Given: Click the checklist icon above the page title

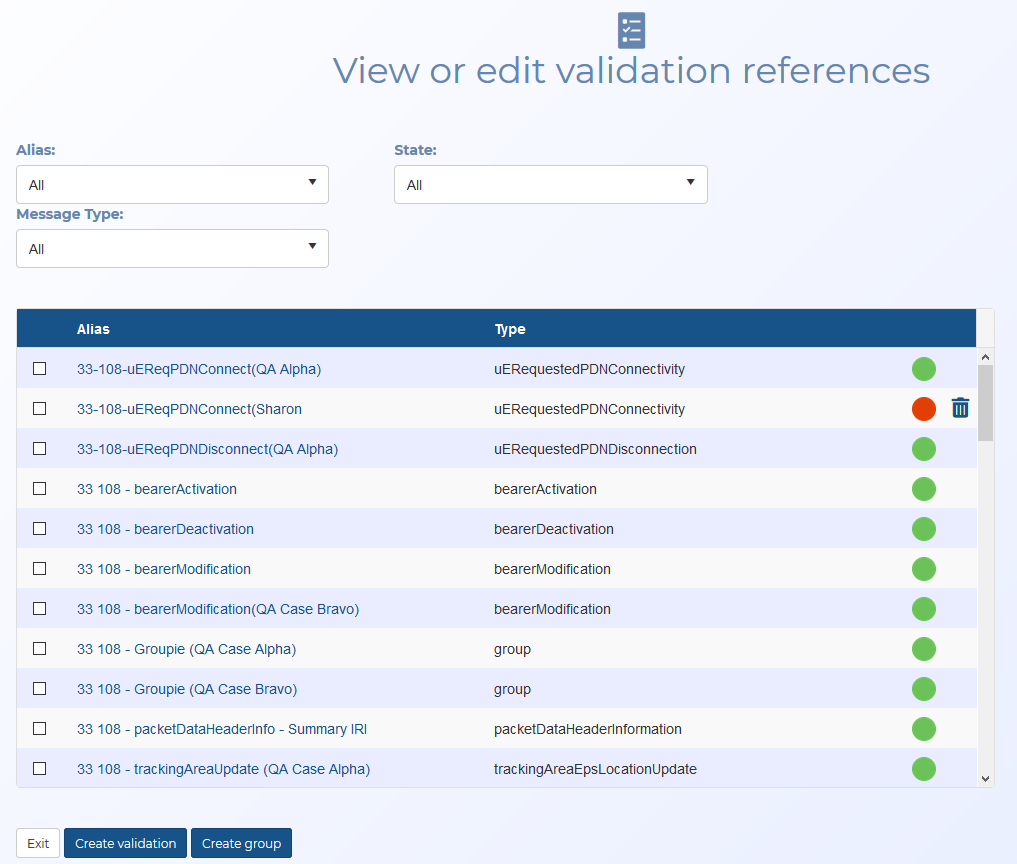Looking at the screenshot, I should click(x=631, y=30).
